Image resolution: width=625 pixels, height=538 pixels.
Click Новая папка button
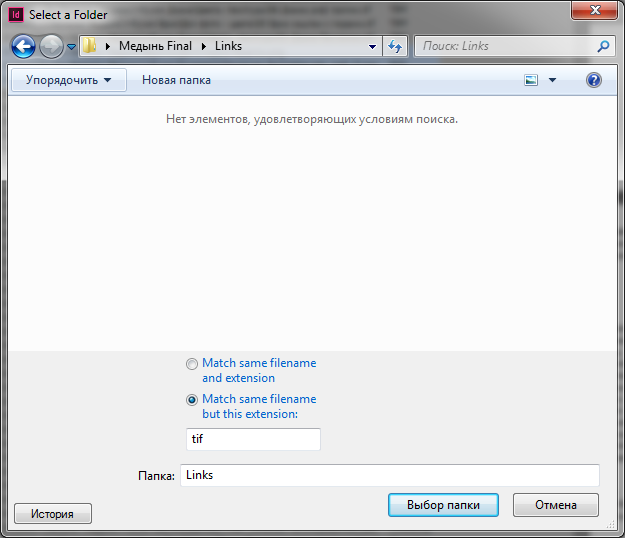click(176, 80)
